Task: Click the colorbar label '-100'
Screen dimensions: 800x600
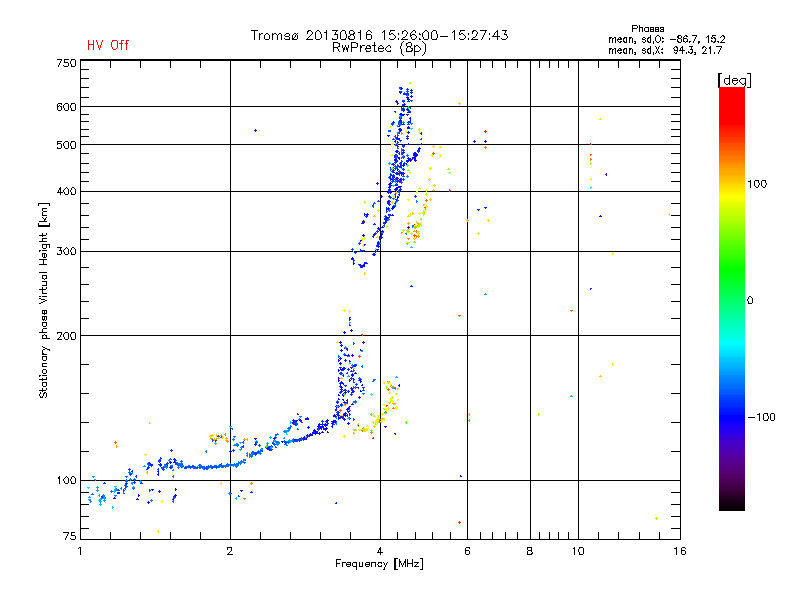Action: tap(761, 417)
